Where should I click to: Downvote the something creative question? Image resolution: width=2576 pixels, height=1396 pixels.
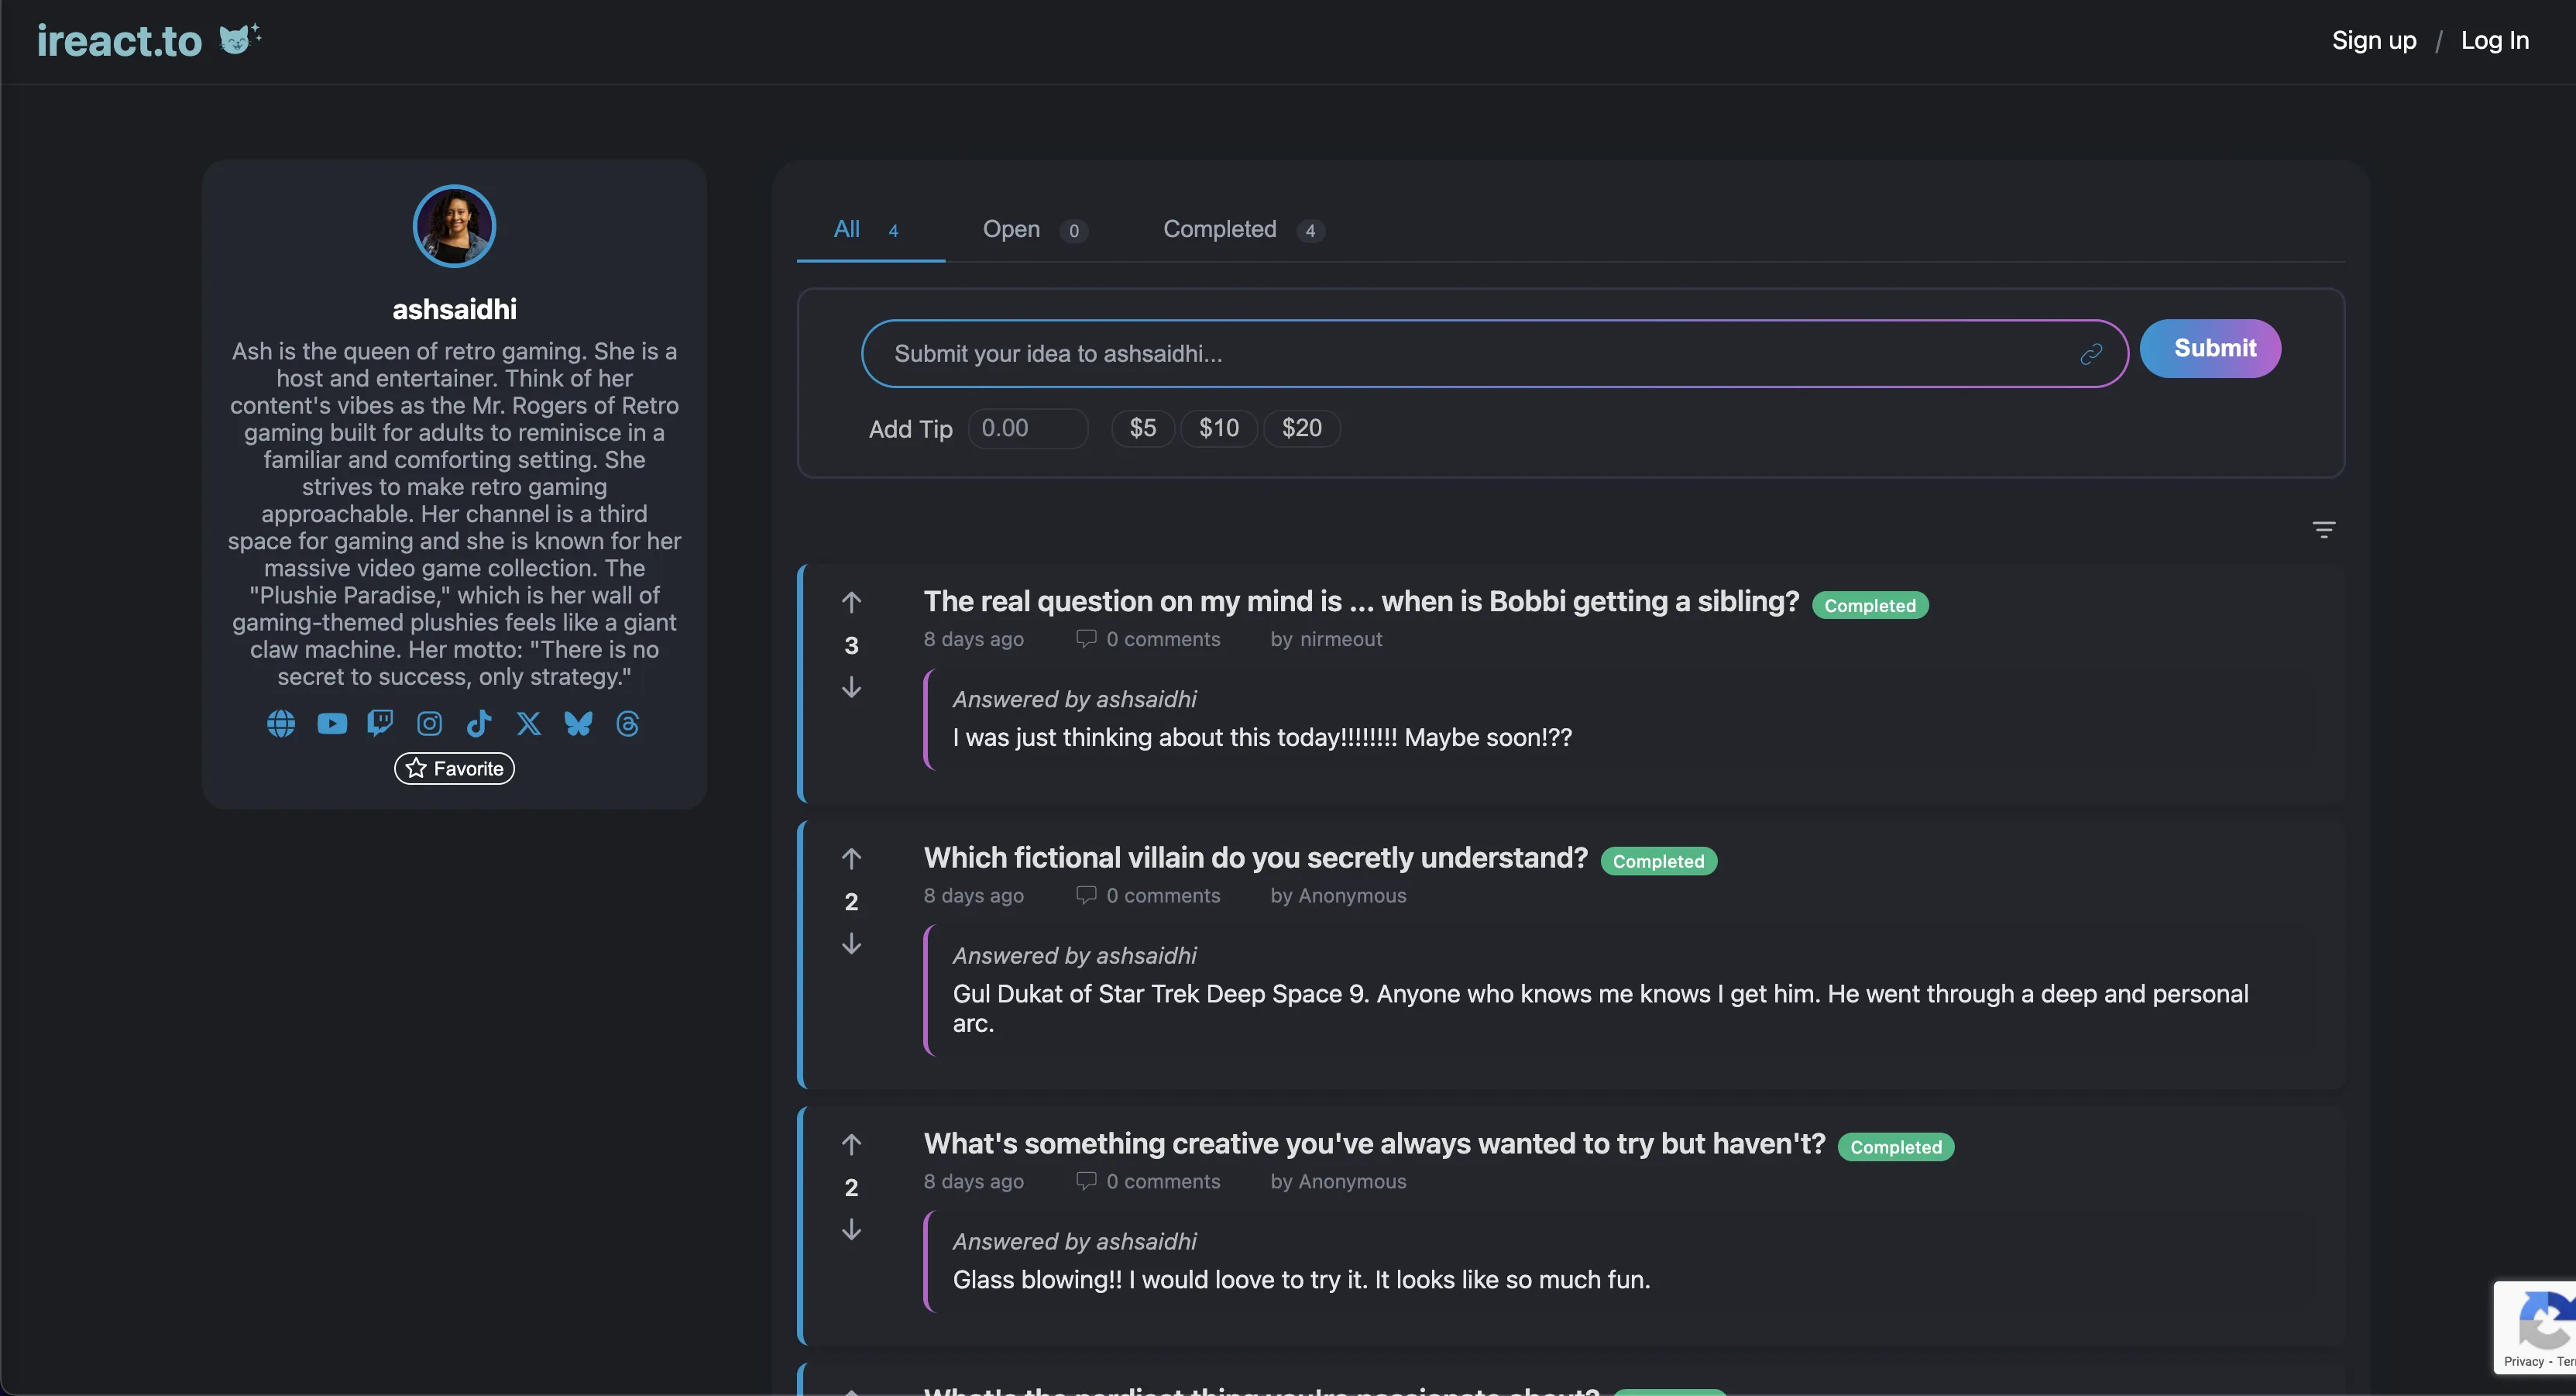pyautogui.click(x=851, y=1229)
